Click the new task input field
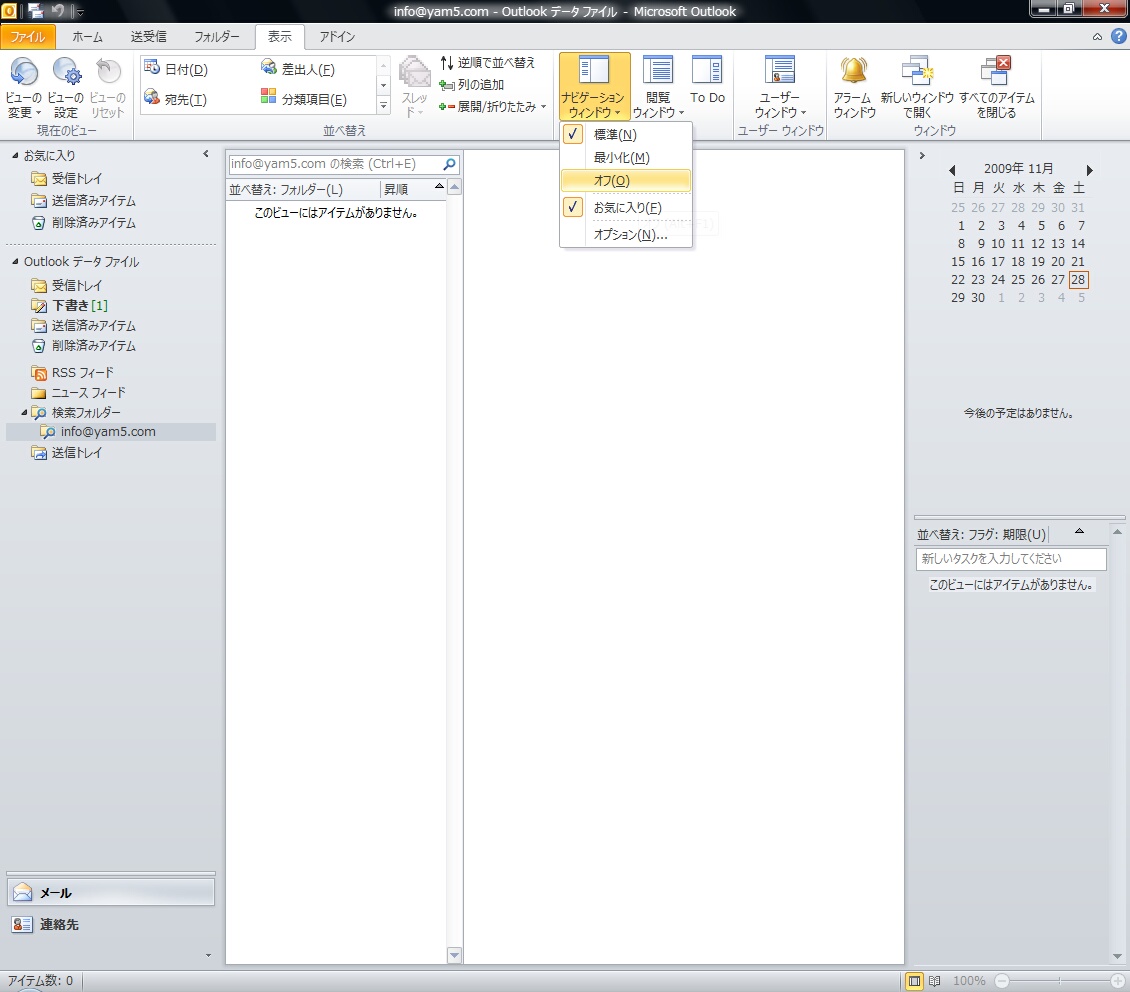Screen dimensions: 1130x992 click(x=1011, y=559)
